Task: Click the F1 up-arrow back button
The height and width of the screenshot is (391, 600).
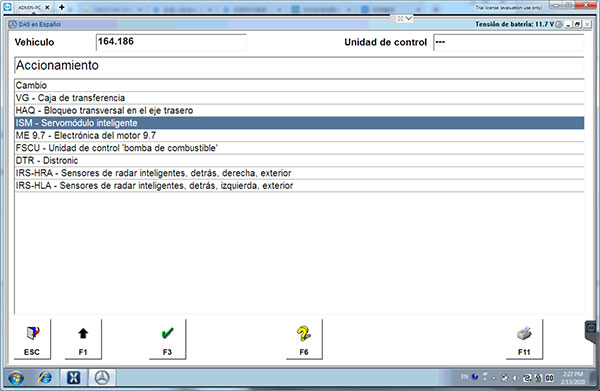Action: tap(83, 339)
